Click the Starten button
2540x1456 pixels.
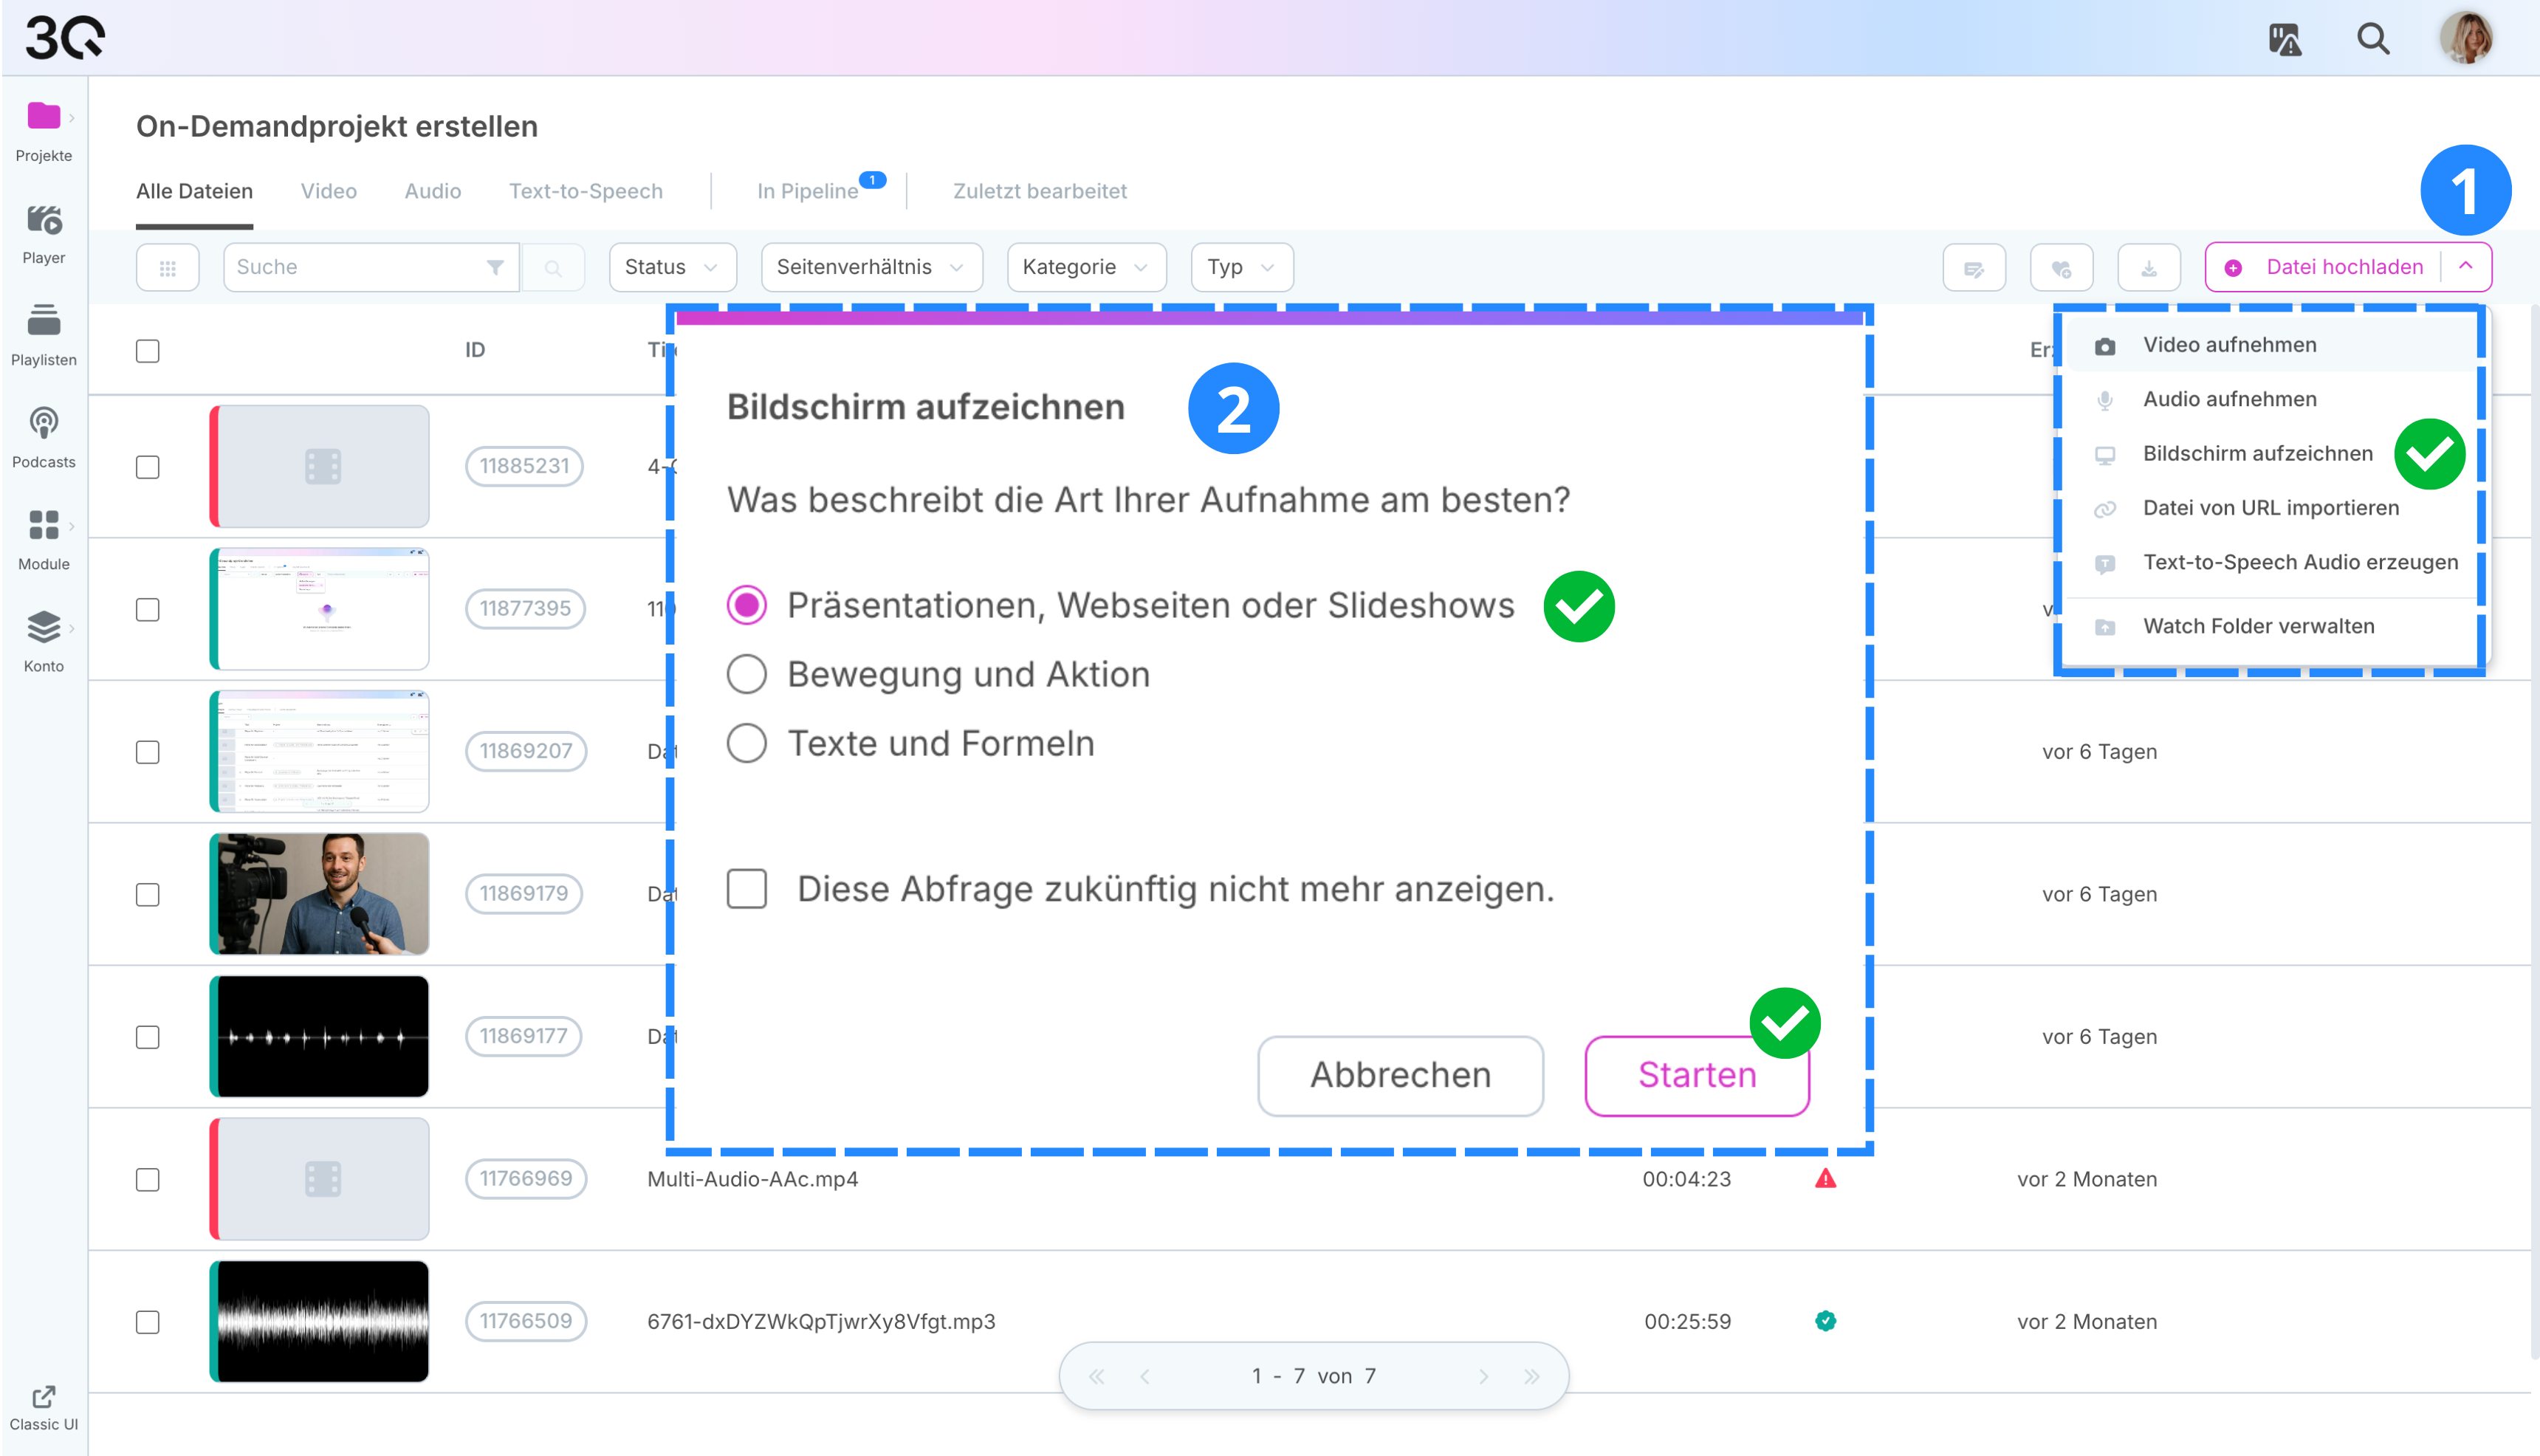[x=1696, y=1076]
